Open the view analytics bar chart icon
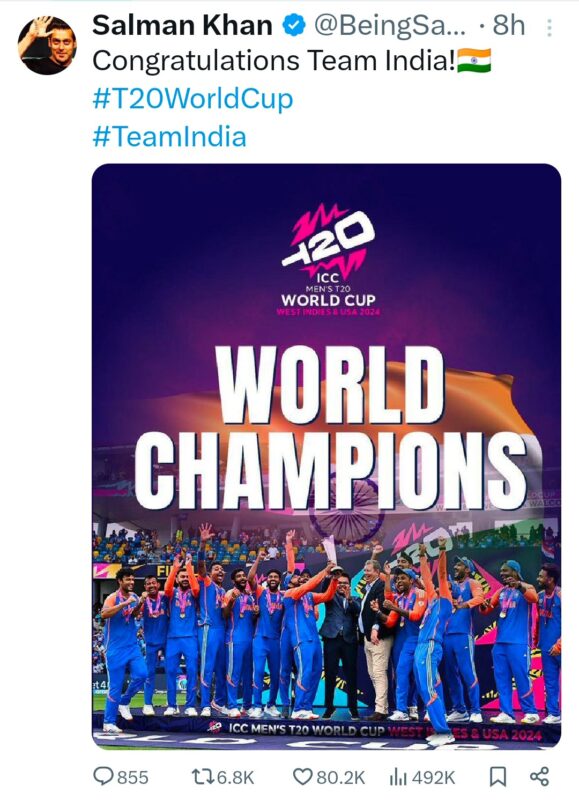The width and height of the screenshot is (579, 800). click(x=398, y=777)
